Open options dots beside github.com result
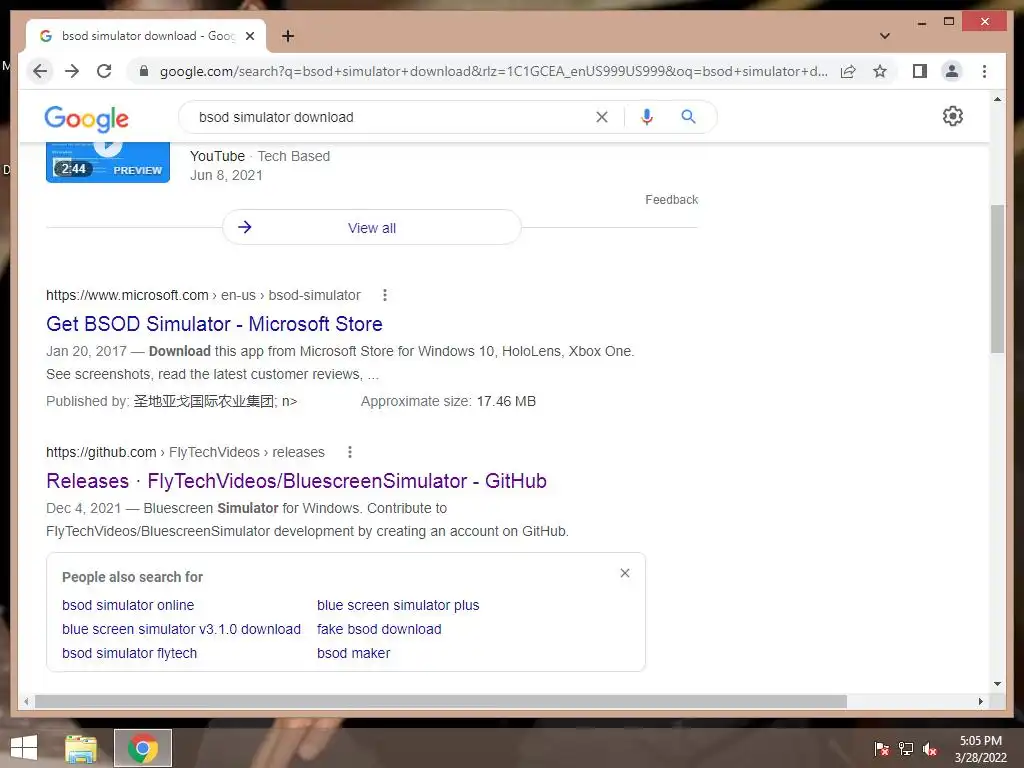The height and width of the screenshot is (768, 1024). tap(350, 452)
